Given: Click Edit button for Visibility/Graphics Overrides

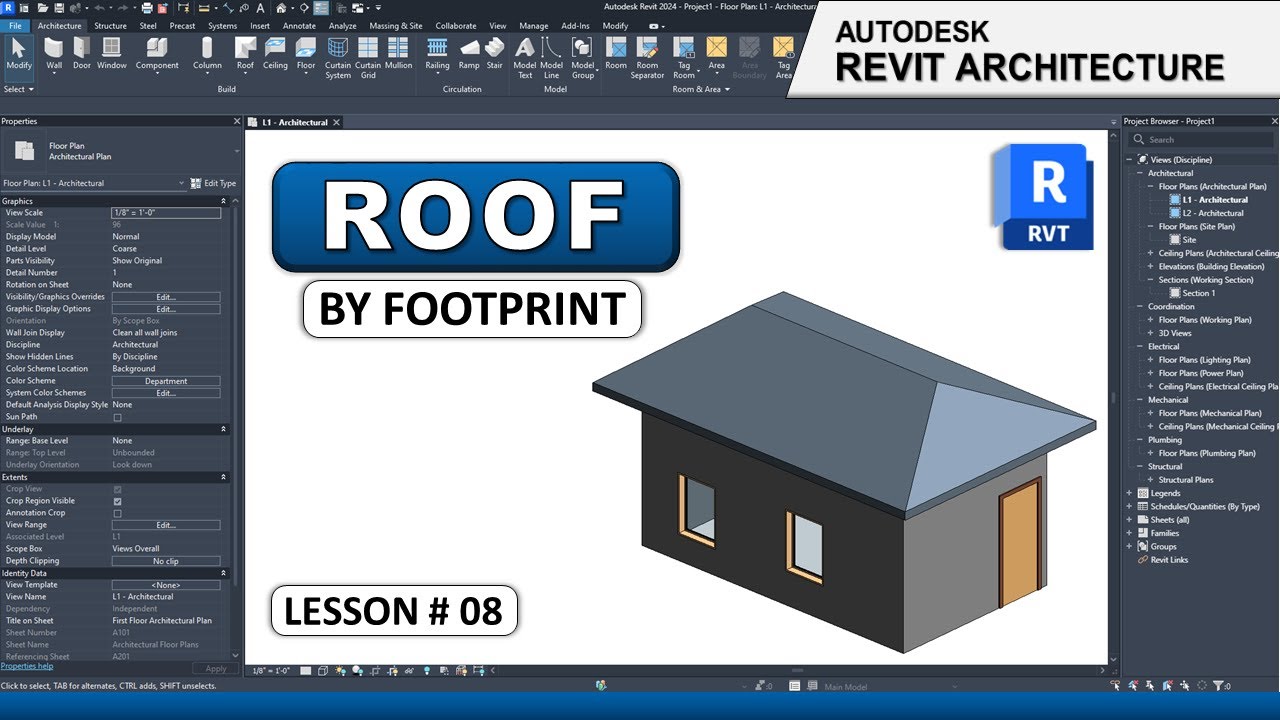Looking at the screenshot, I should click(x=166, y=297).
